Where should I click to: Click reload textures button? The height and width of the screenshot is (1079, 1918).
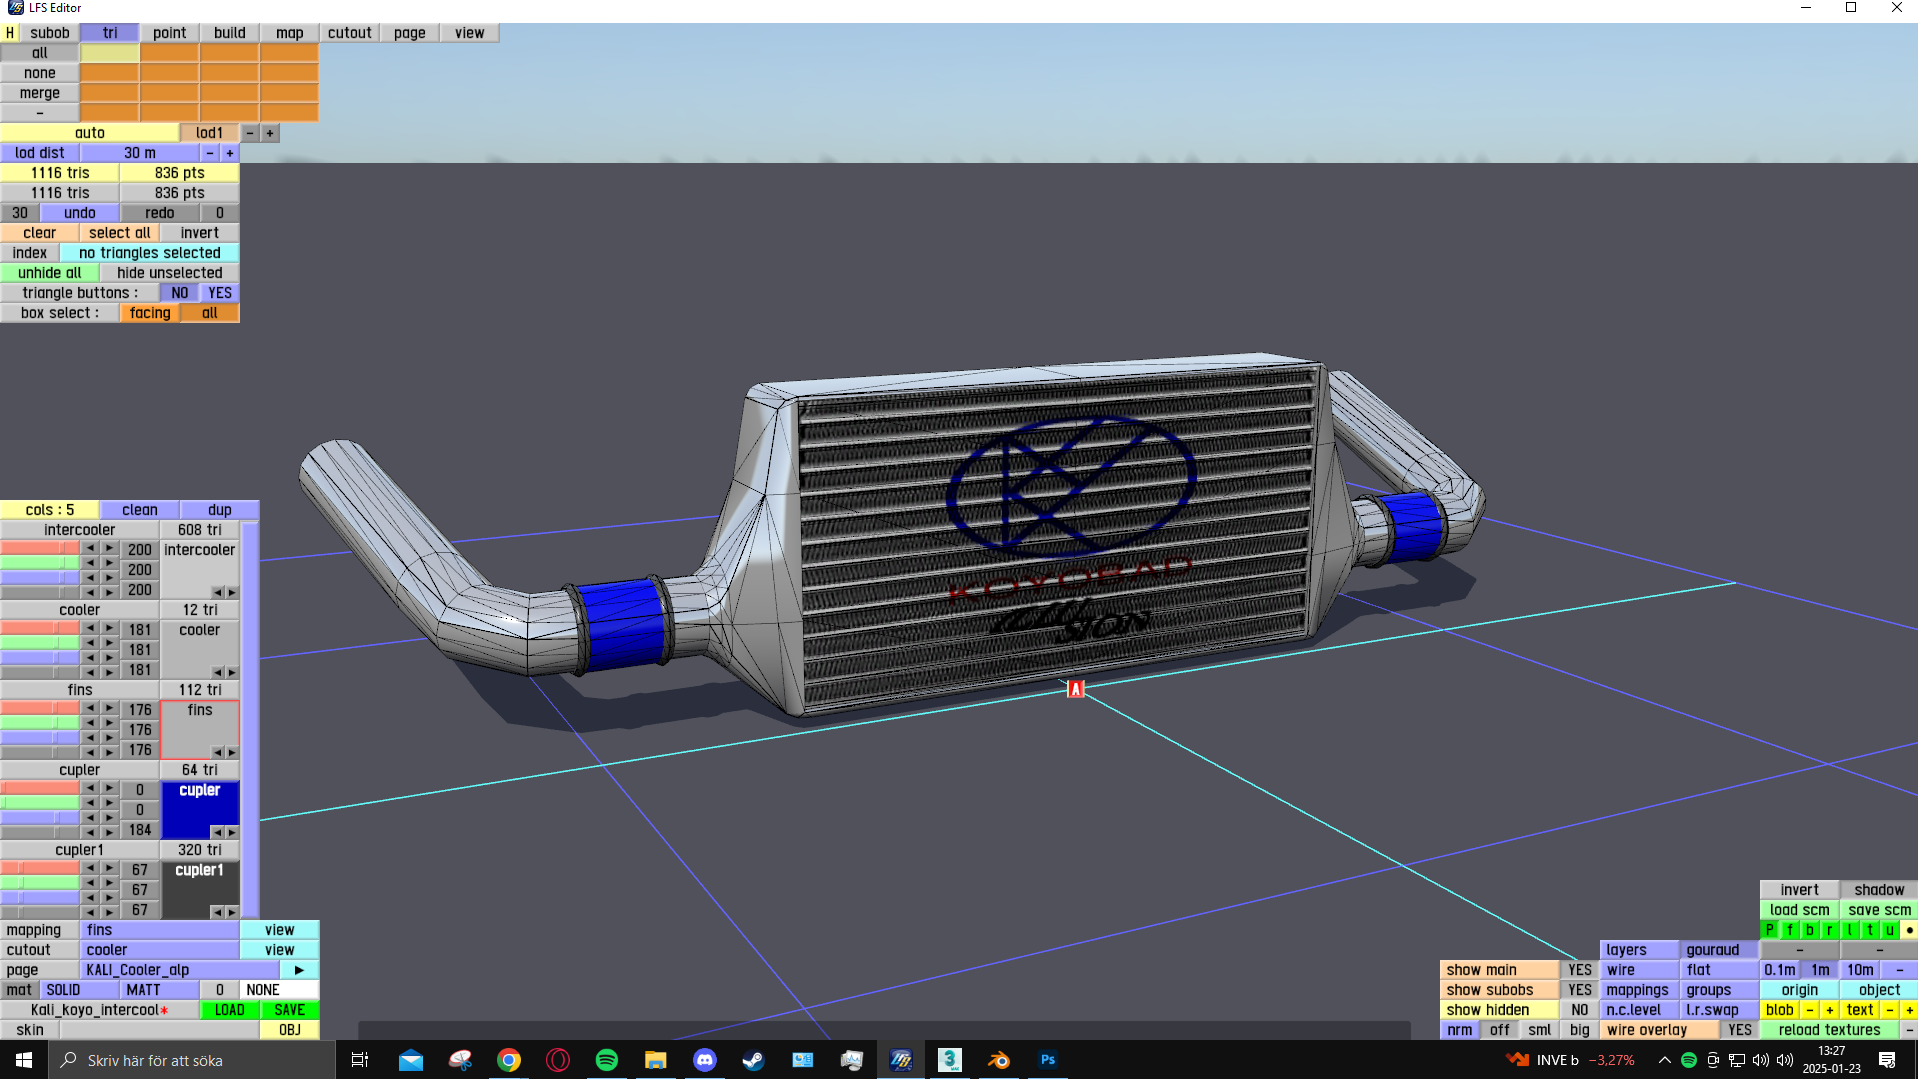pos(1830,1030)
